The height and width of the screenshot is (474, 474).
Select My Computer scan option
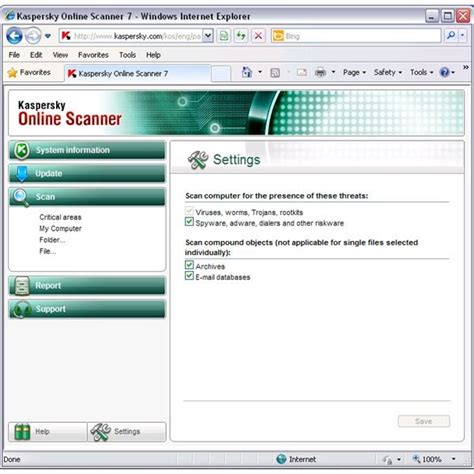click(x=60, y=229)
